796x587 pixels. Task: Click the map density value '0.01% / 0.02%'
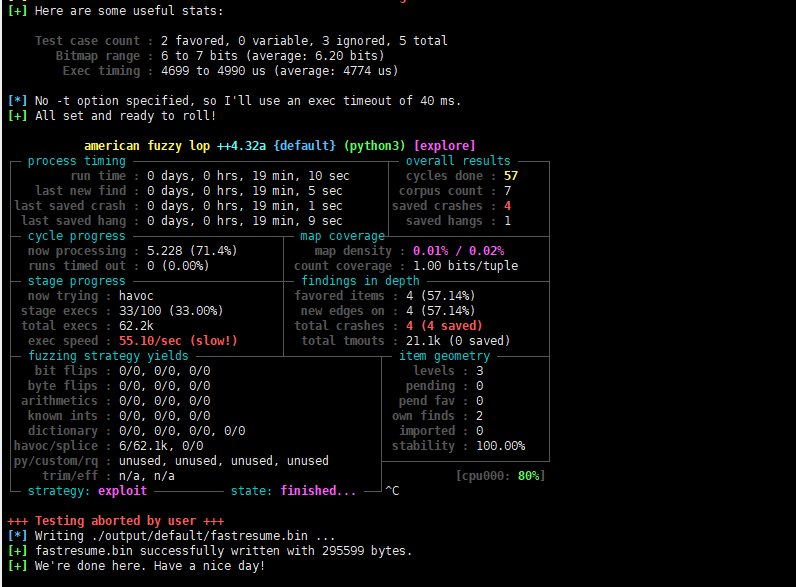pyautogui.click(x=458, y=251)
